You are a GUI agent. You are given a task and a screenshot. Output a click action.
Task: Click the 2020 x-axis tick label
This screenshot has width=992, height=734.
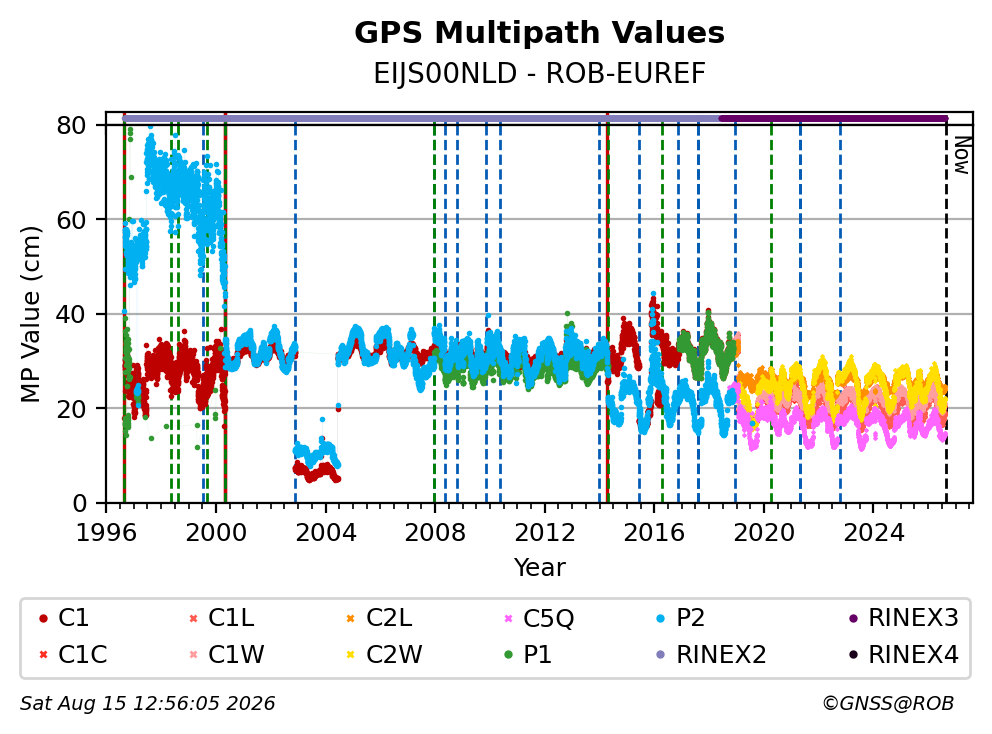click(764, 533)
